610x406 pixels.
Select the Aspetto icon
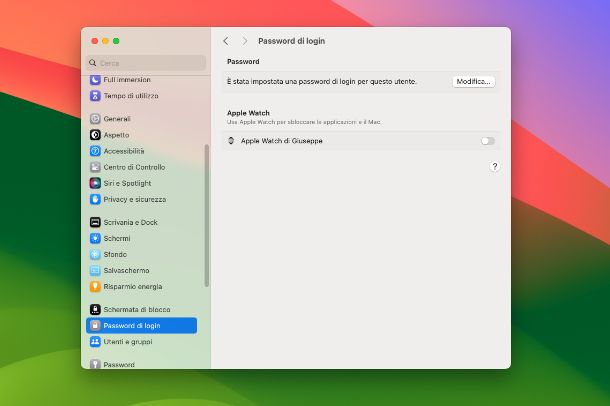[95, 135]
